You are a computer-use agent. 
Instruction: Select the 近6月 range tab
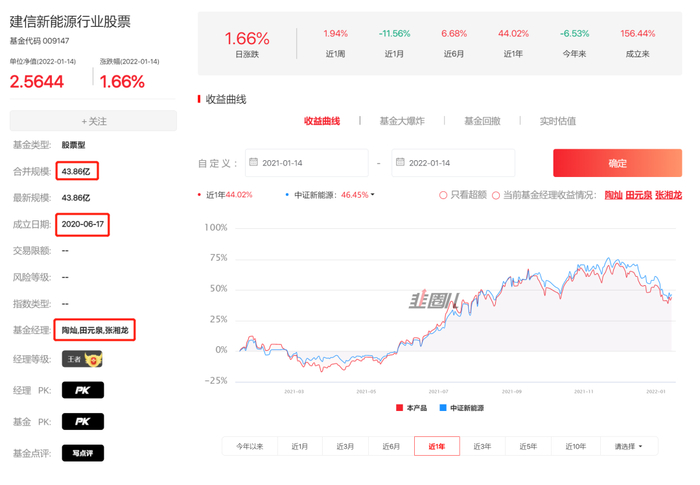tap(391, 446)
